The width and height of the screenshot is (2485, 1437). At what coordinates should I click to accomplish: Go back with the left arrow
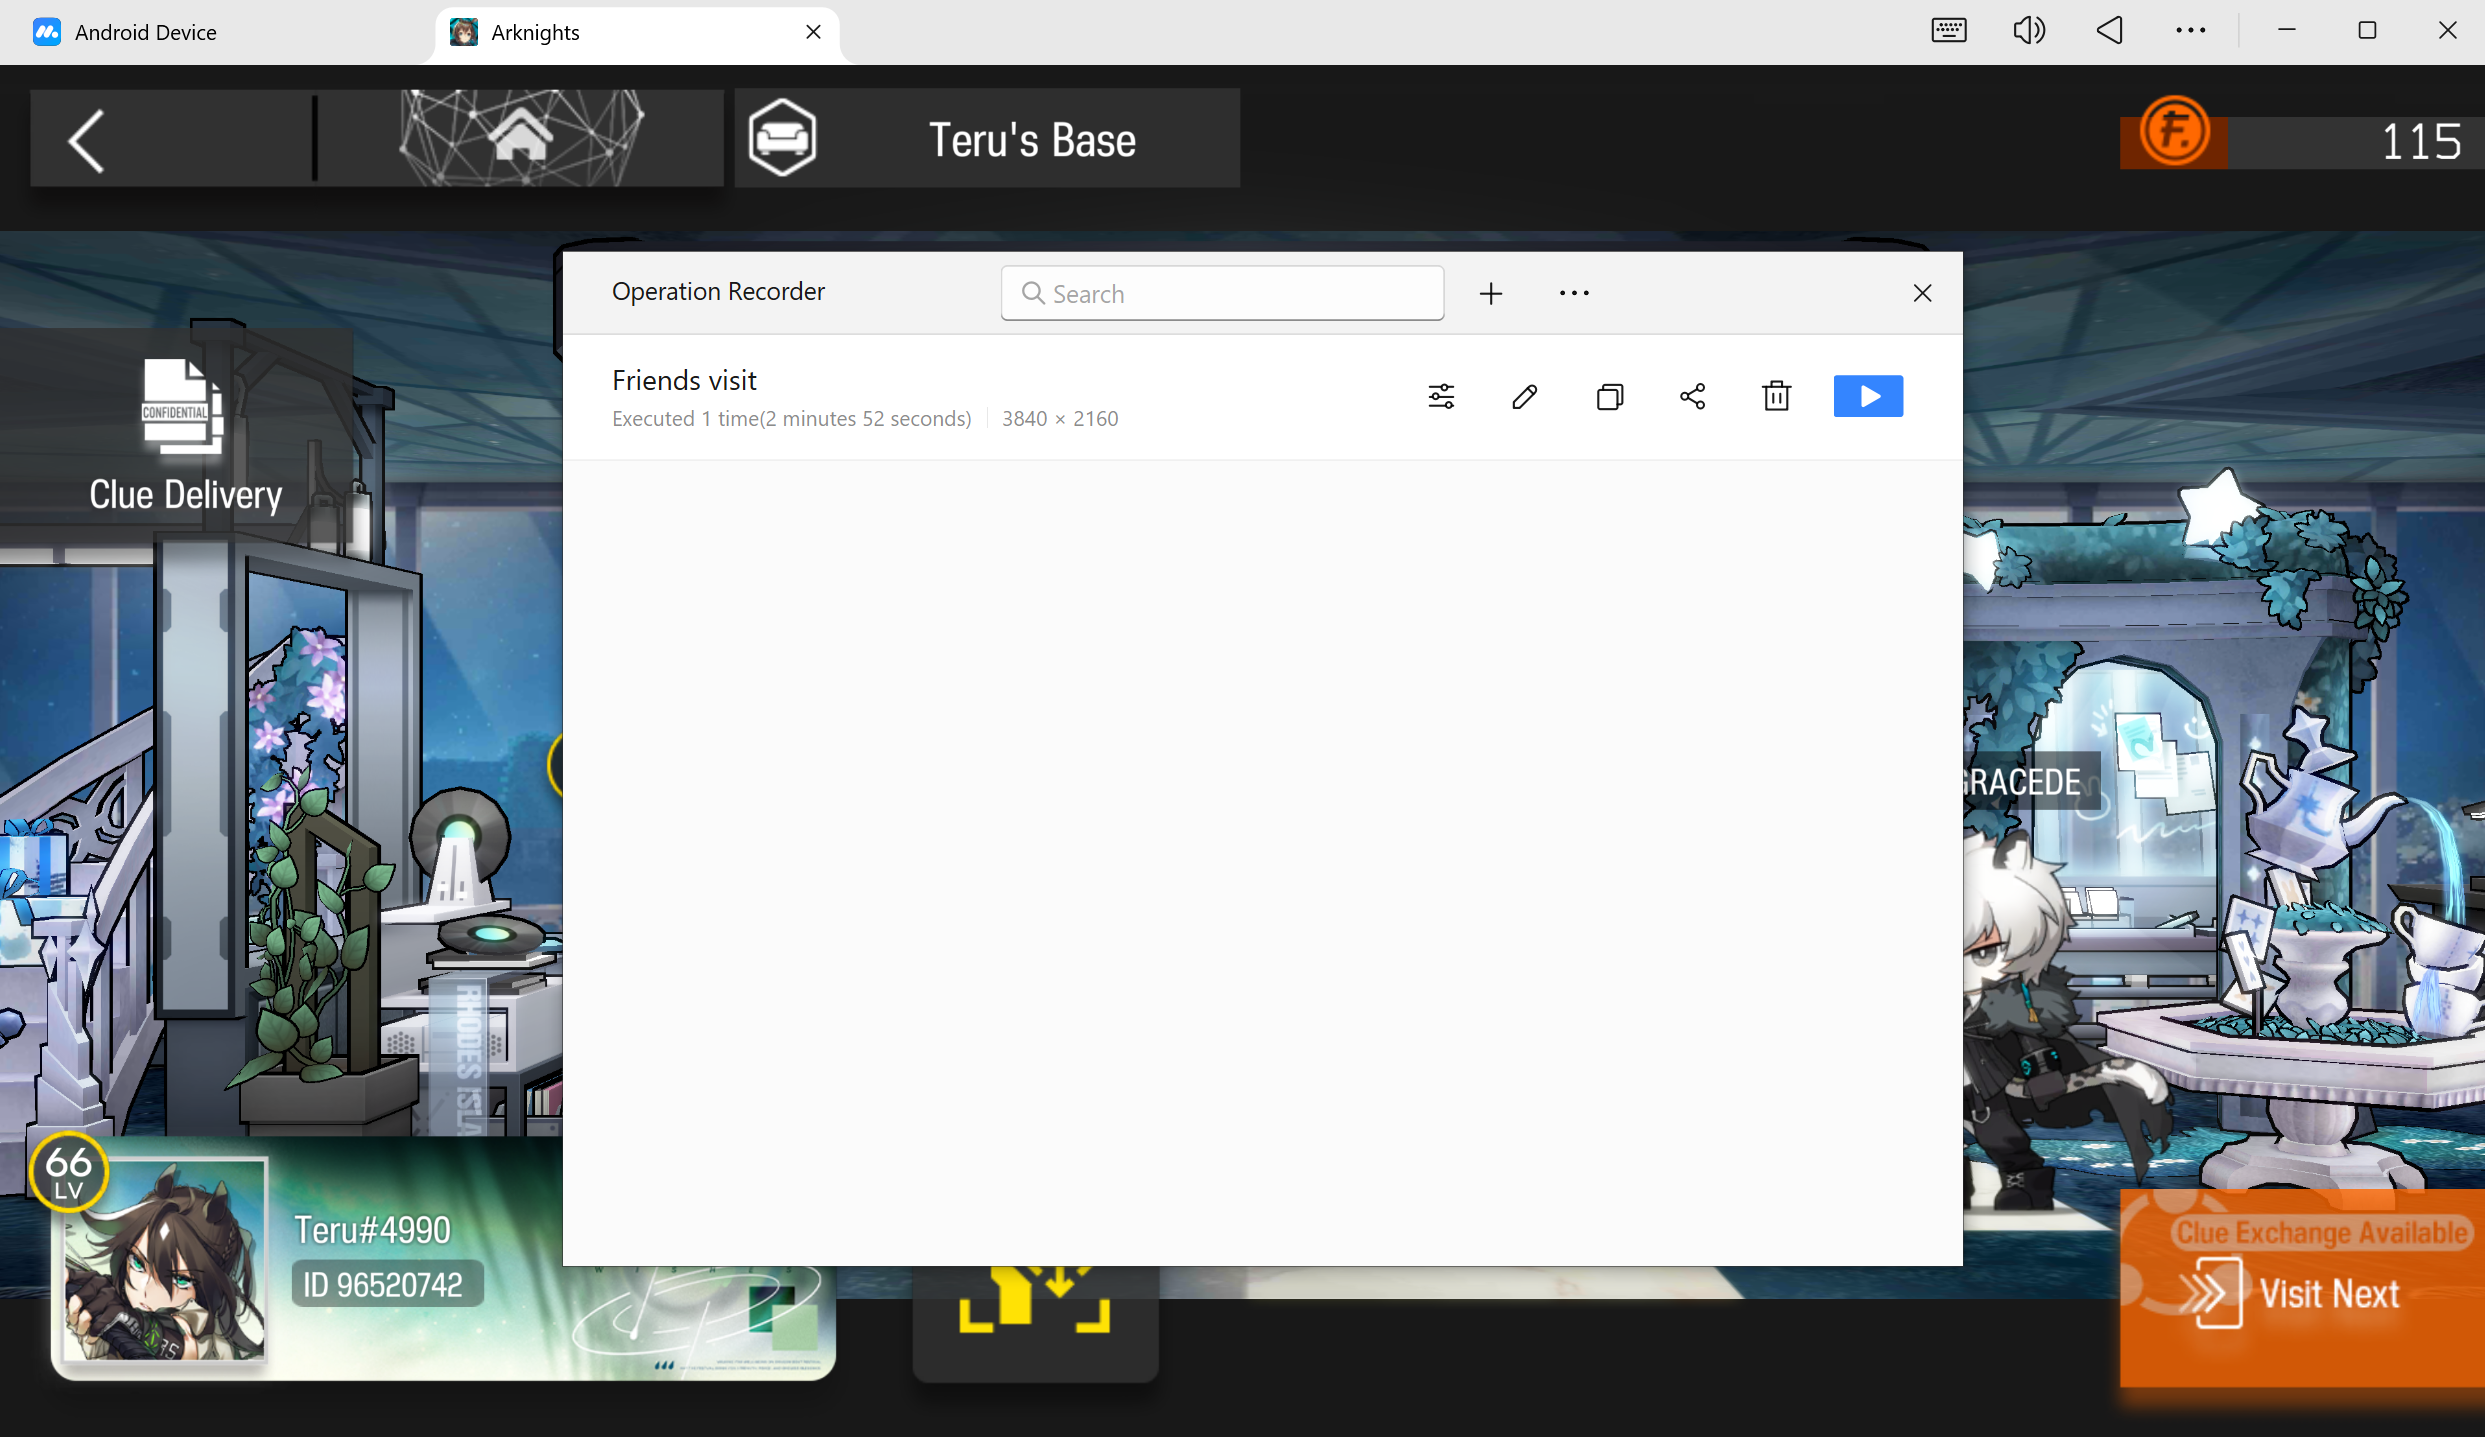[88, 140]
